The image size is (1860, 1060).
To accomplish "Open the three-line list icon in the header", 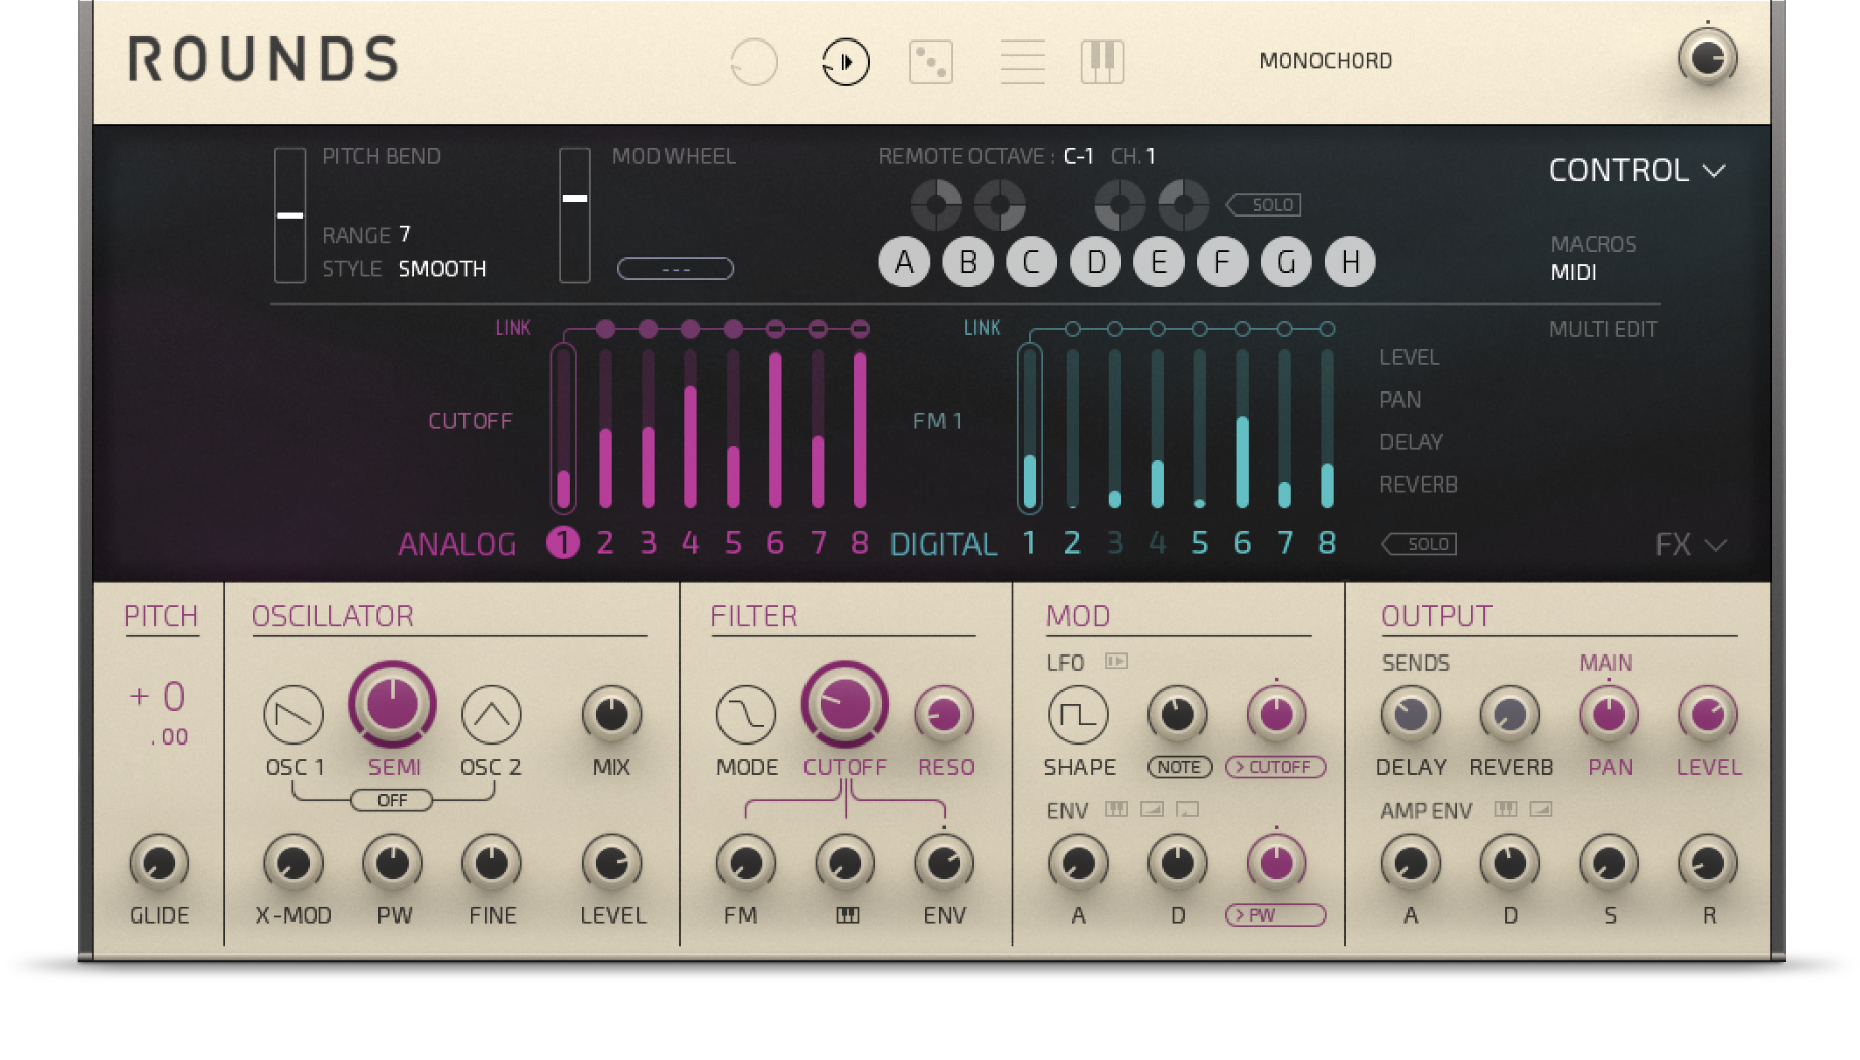I will click(x=1022, y=62).
